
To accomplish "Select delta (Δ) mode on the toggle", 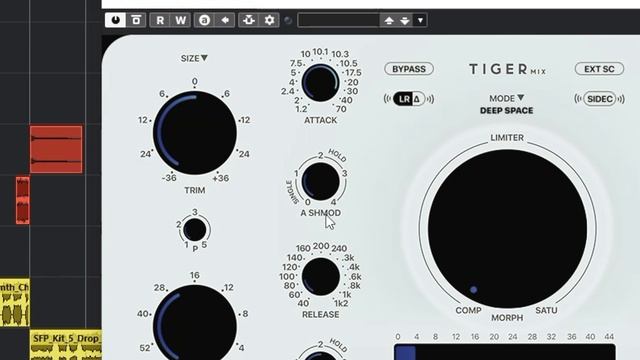I will click(417, 99).
